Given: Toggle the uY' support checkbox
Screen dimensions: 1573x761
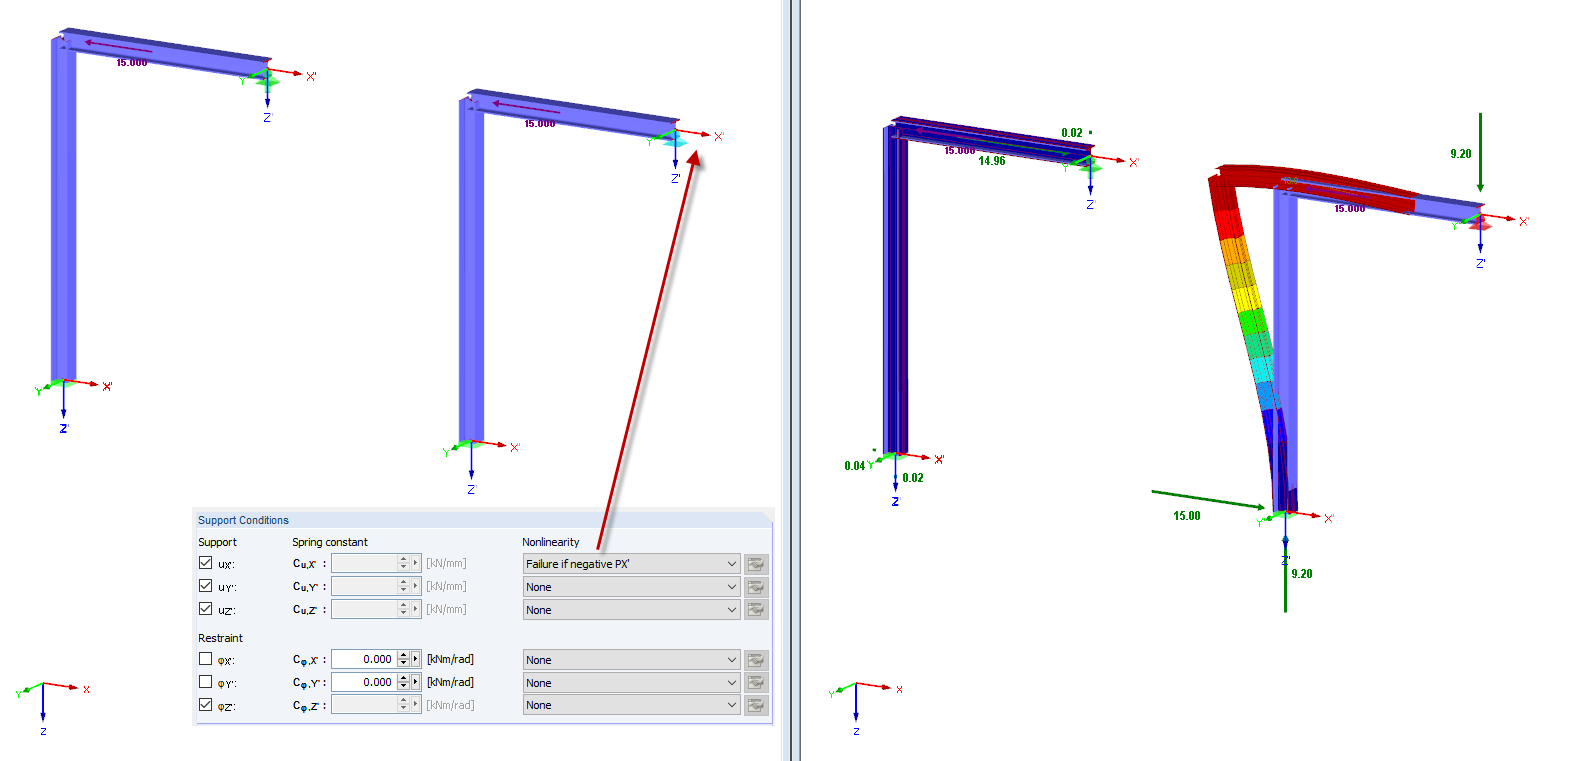Looking at the screenshot, I should point(205,586).
